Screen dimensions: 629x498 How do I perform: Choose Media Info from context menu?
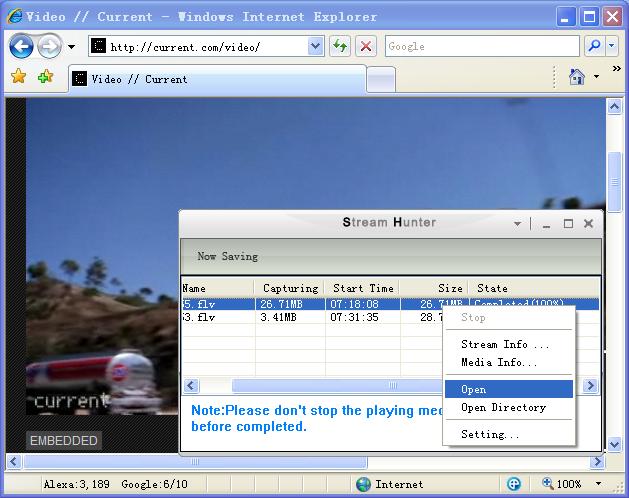coord(509,362)
